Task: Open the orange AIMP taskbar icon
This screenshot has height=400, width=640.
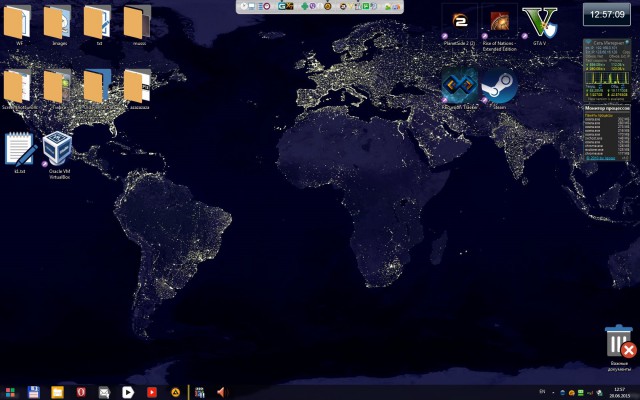Action: (x=176, y=393)
